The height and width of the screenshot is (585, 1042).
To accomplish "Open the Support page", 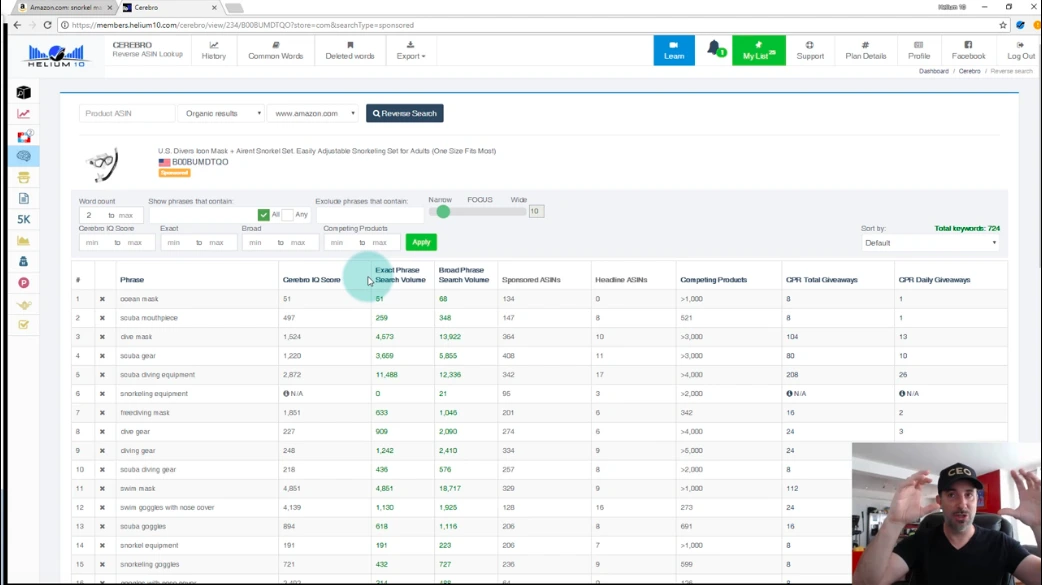I will click(810, 51).
